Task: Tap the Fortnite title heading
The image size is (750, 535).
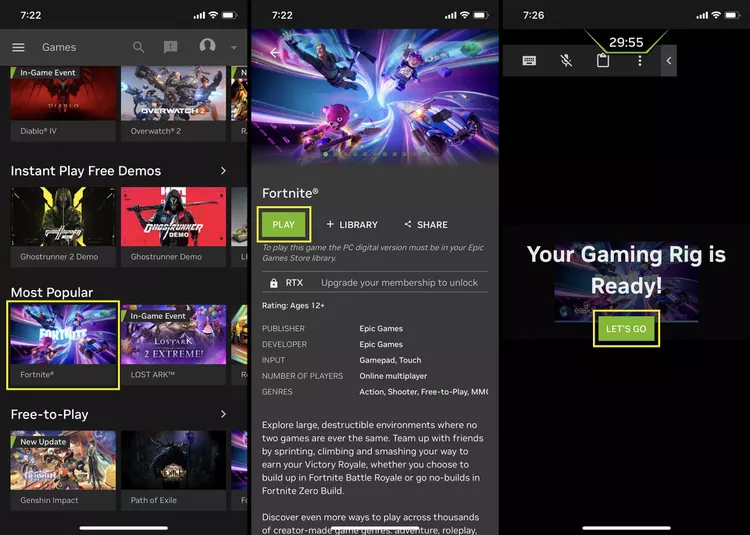Action: [290, 193]
